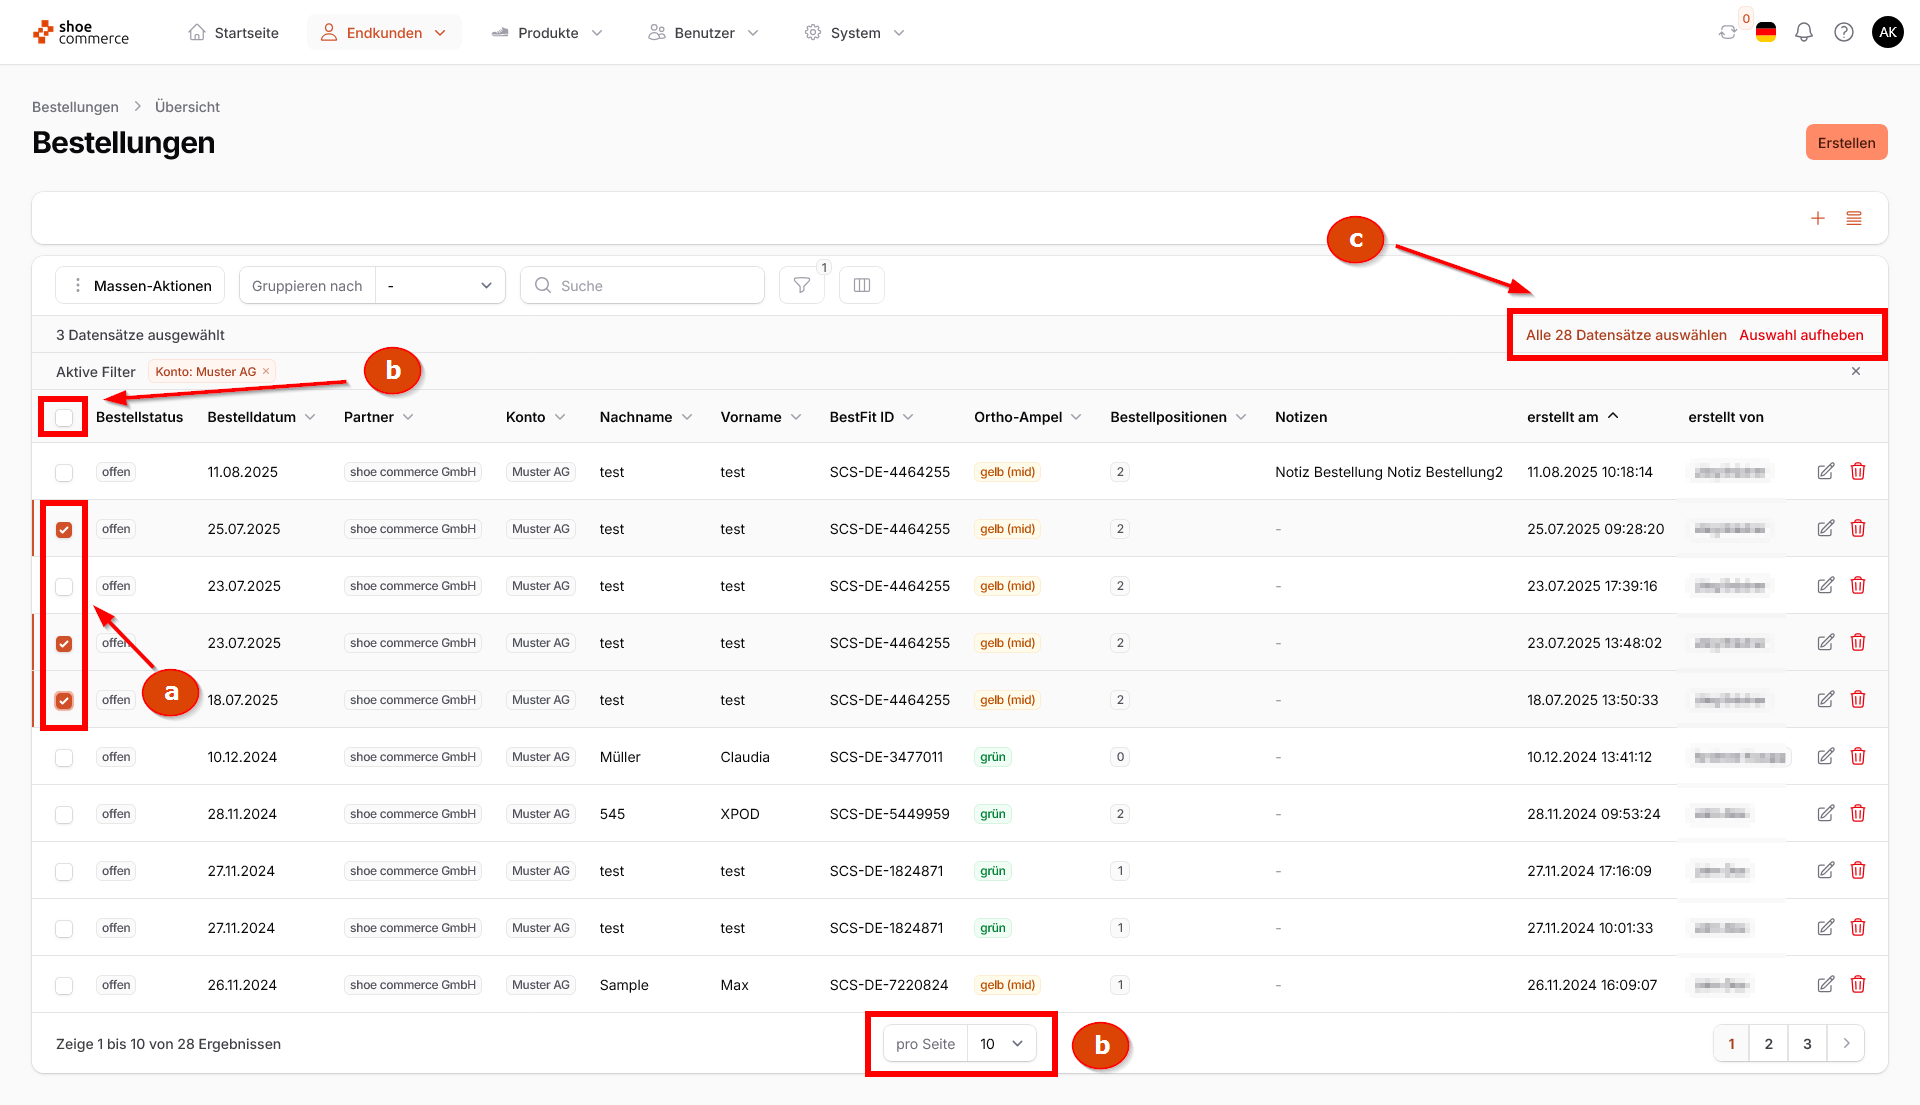Viewport: 1920px width, 1105px height.
Task: Edit the Müller Claudia order
Action: pyautogui.click(x=1825, y=757)
